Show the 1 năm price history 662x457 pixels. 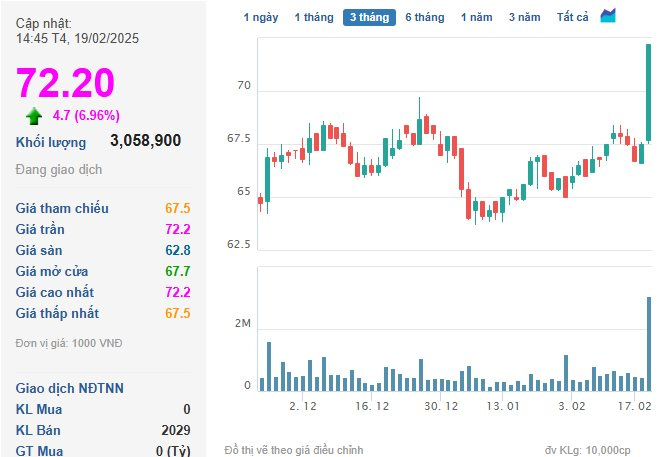tap(477, 17)
